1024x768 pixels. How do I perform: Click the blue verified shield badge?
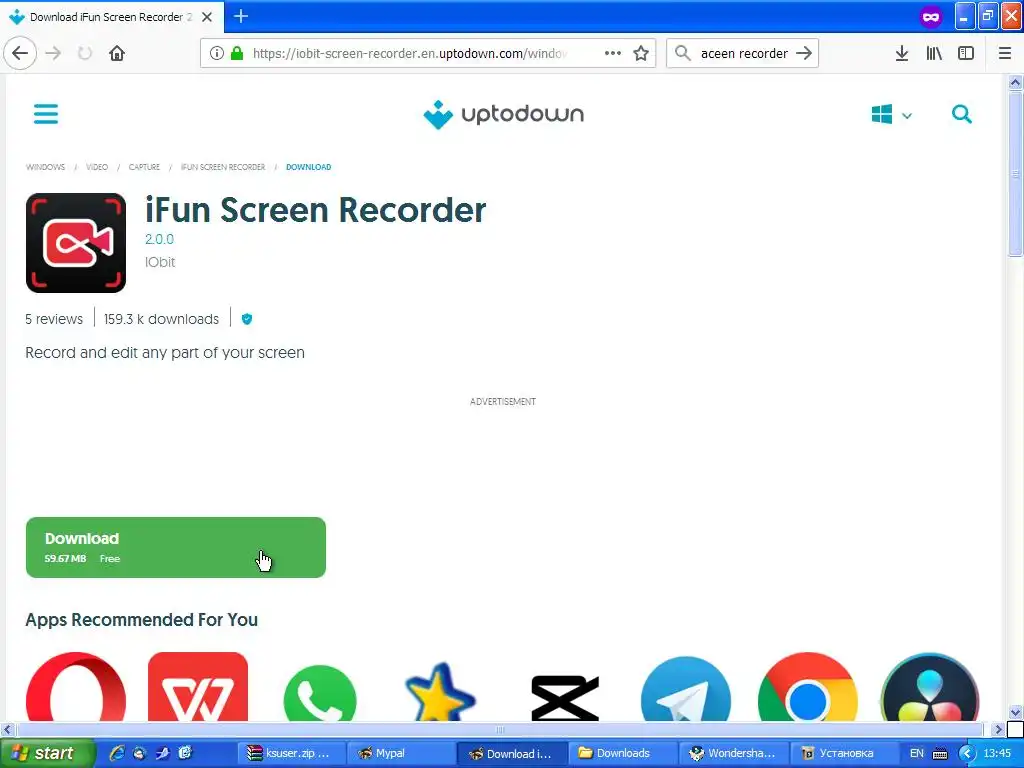[247, 319]
